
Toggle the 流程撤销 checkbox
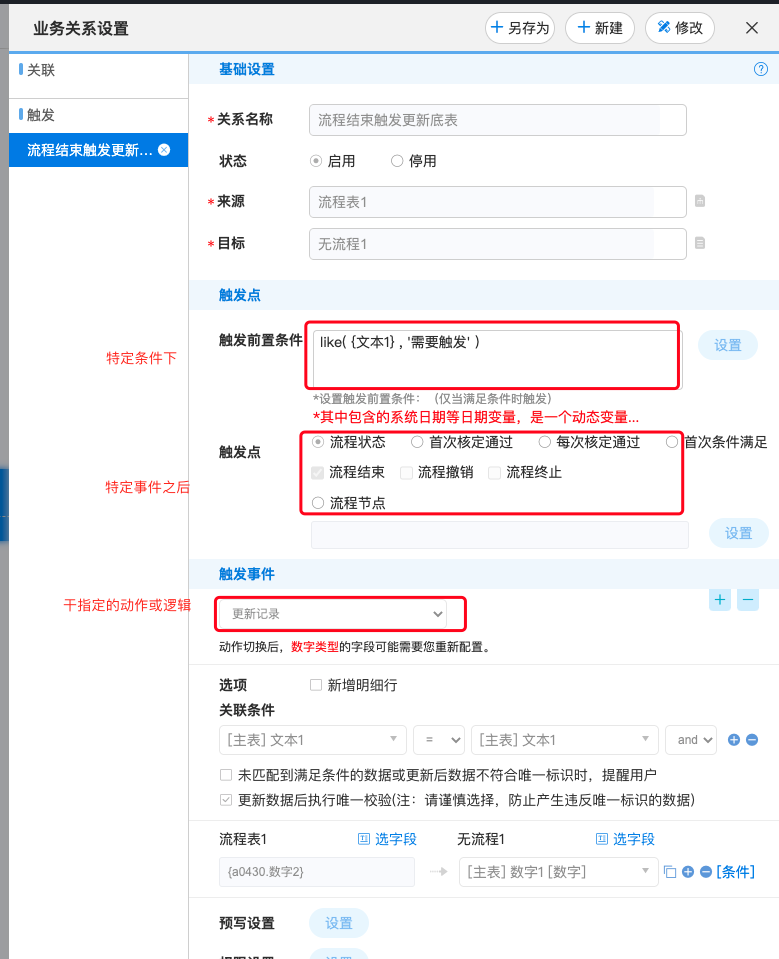(406, 472)
